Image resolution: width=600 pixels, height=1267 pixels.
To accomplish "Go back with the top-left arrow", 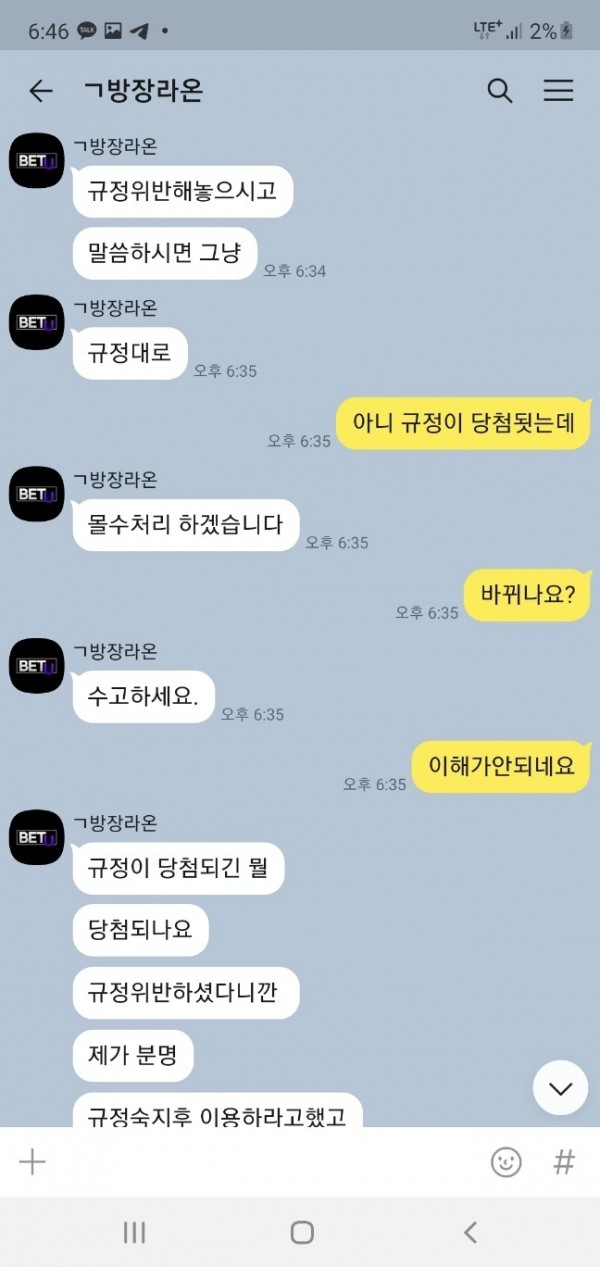I will 40,91.
